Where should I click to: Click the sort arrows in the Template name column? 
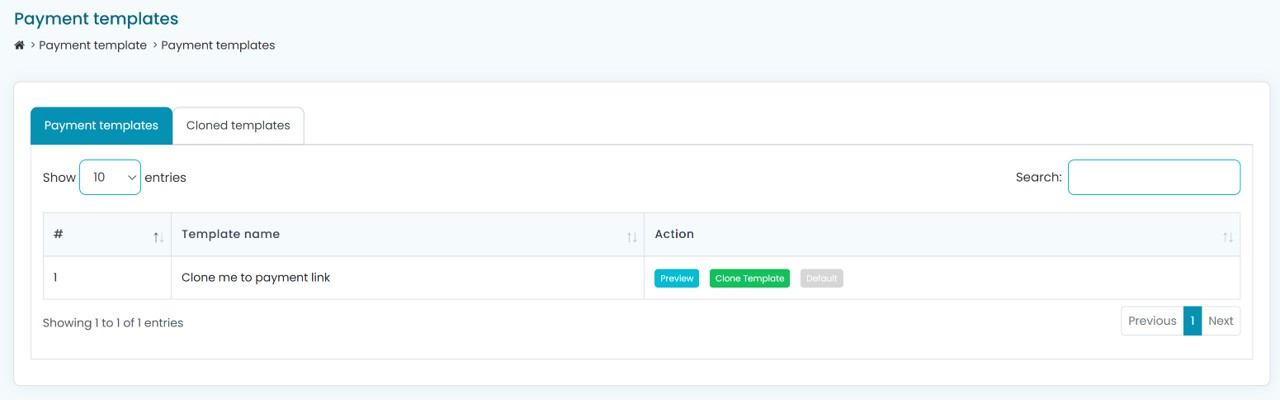631,237
